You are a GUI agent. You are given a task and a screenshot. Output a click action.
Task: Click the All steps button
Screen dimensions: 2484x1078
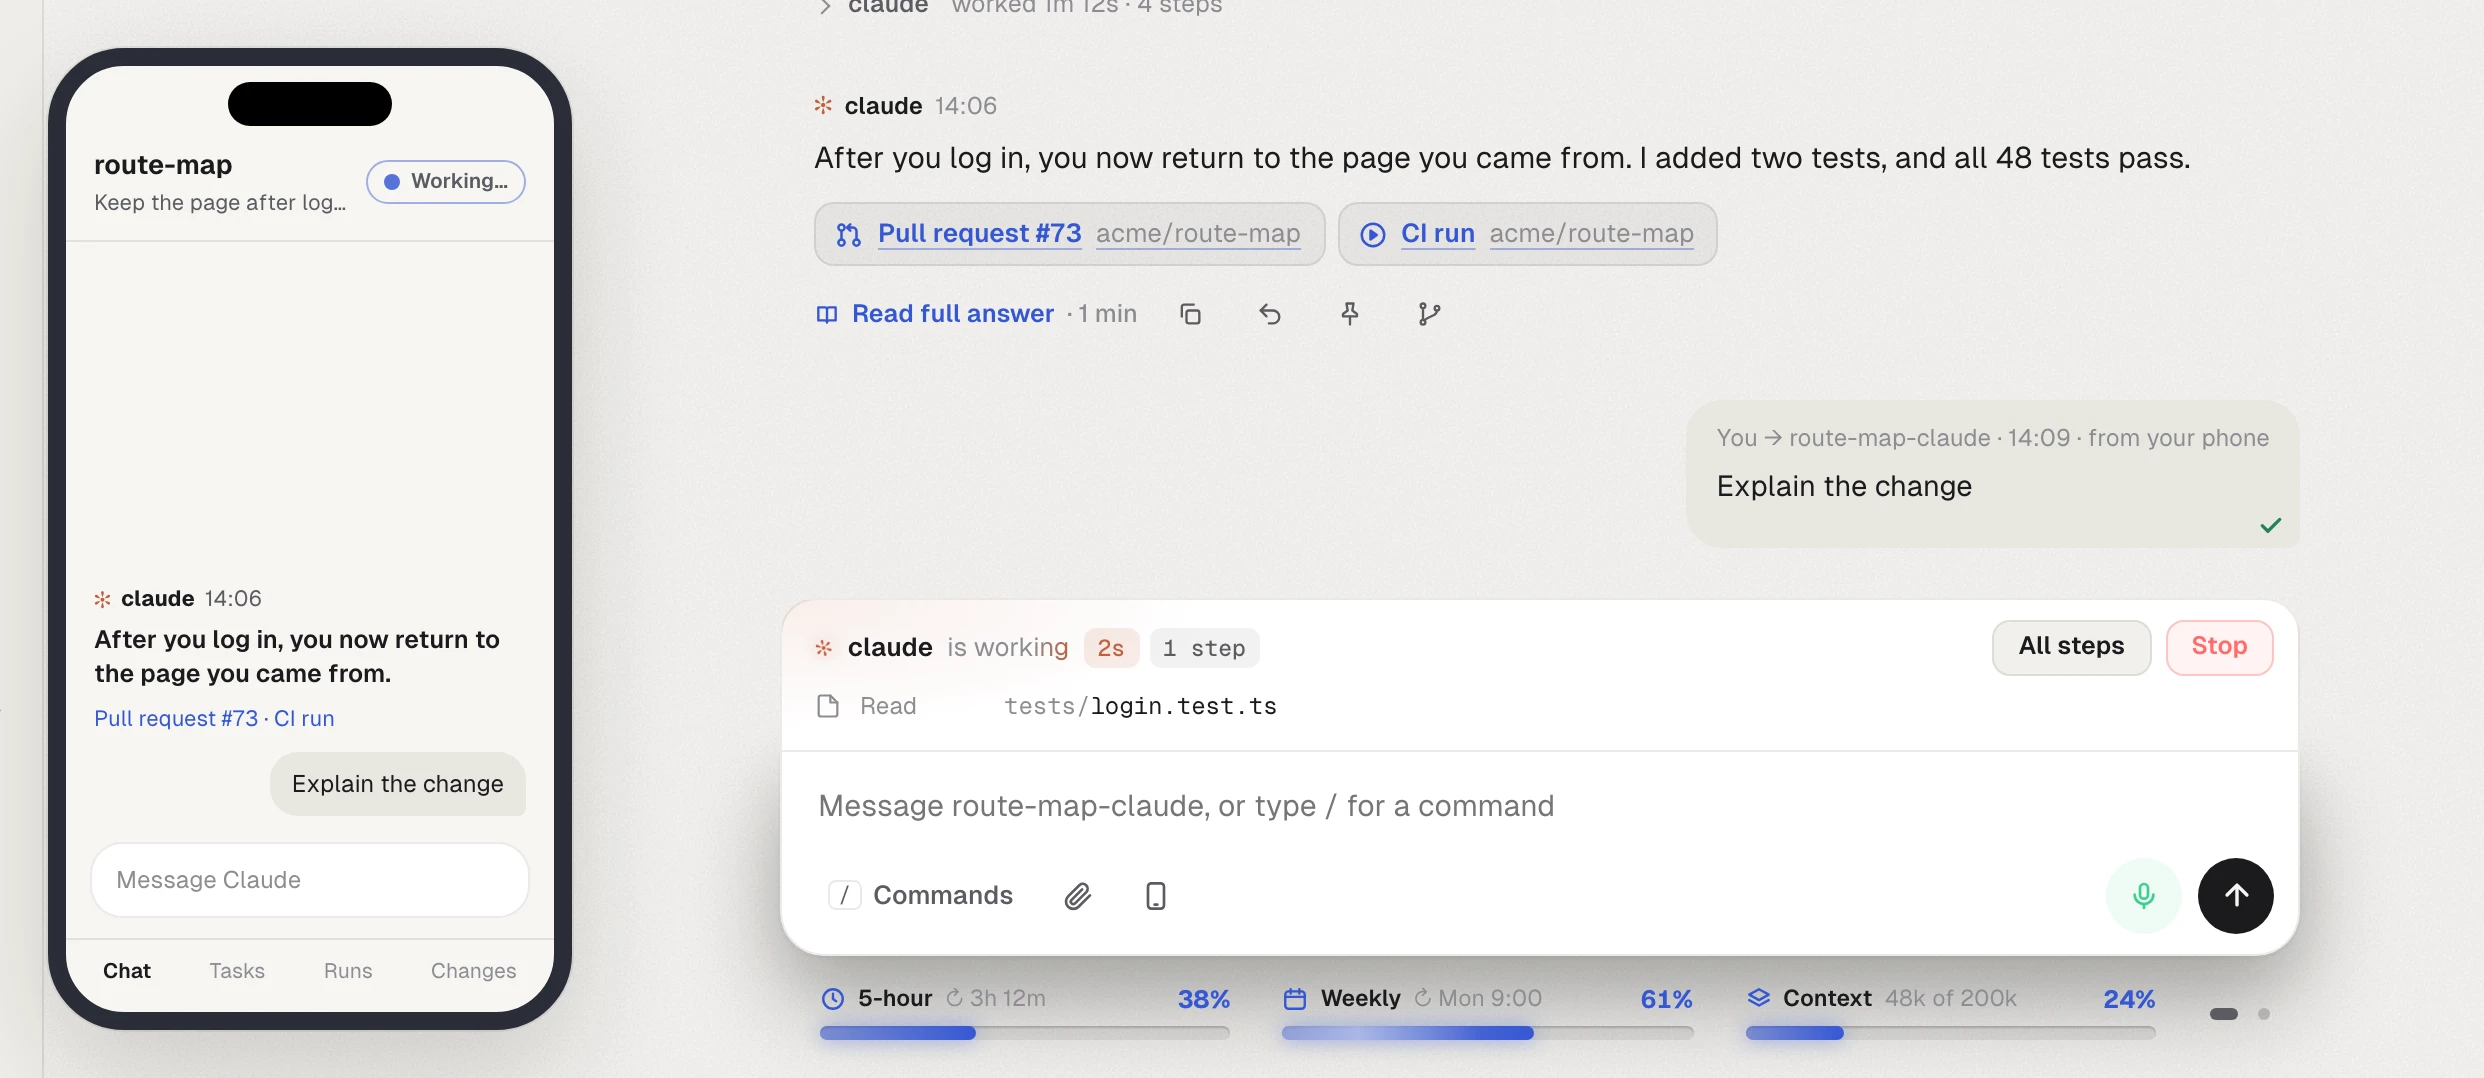pos(2071,647)
